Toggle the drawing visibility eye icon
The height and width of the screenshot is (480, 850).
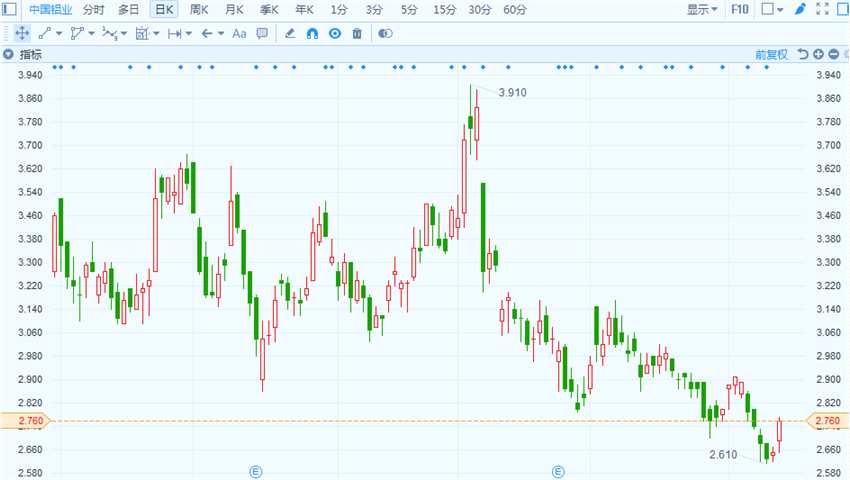[x=335, y=34]
